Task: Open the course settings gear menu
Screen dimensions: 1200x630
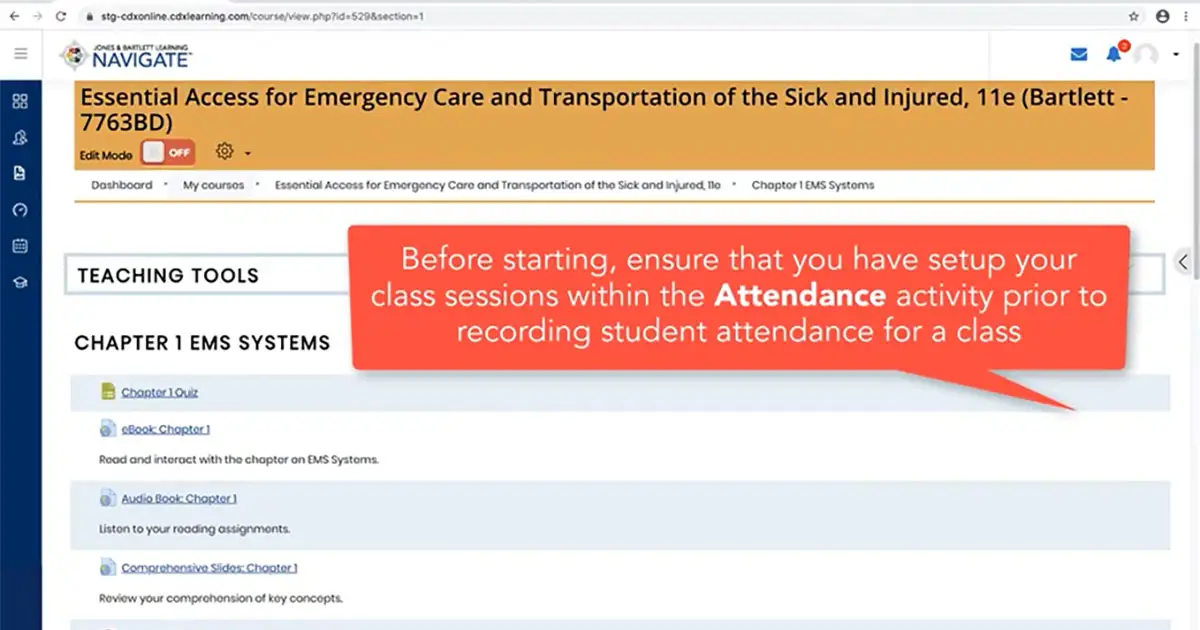Action: point(222,152)
